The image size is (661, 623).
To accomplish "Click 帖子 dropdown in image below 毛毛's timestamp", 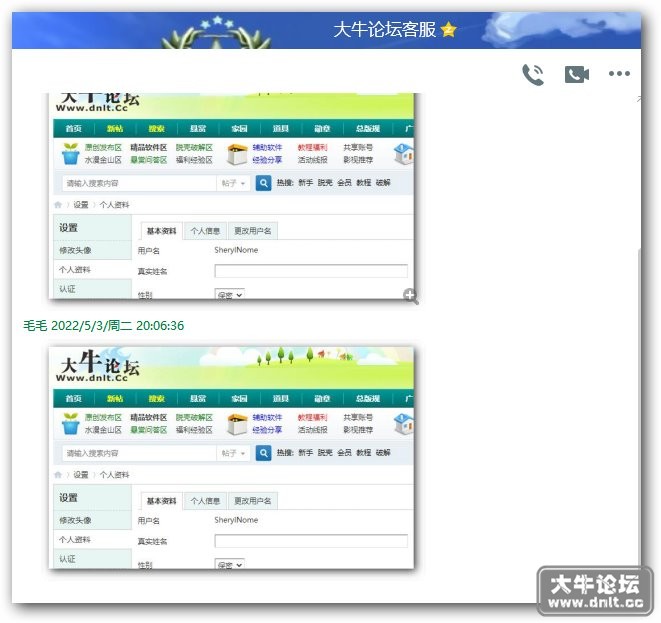I will [233, 453].
